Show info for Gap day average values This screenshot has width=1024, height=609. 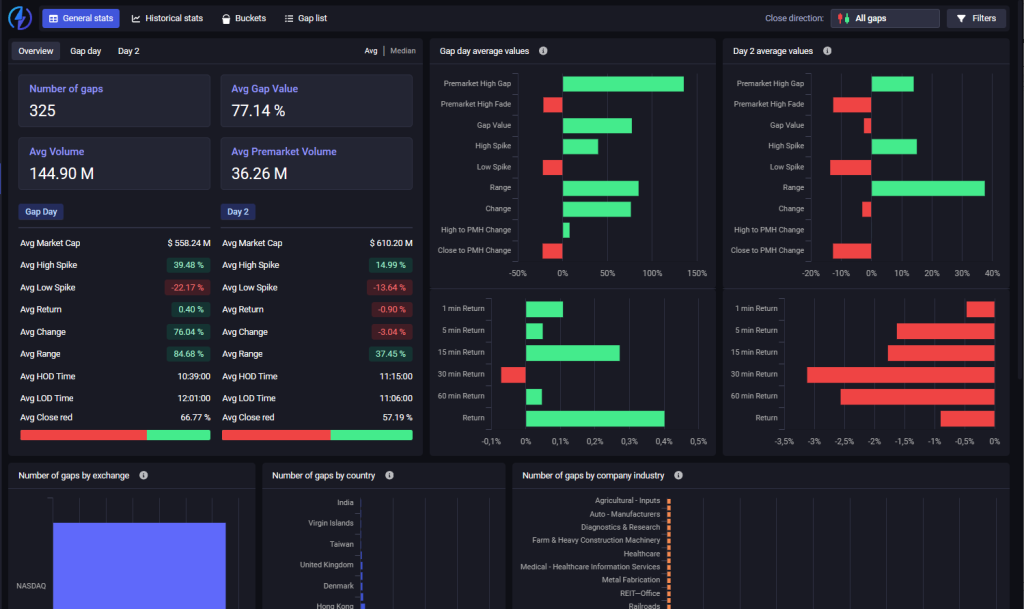coord(543,51)
